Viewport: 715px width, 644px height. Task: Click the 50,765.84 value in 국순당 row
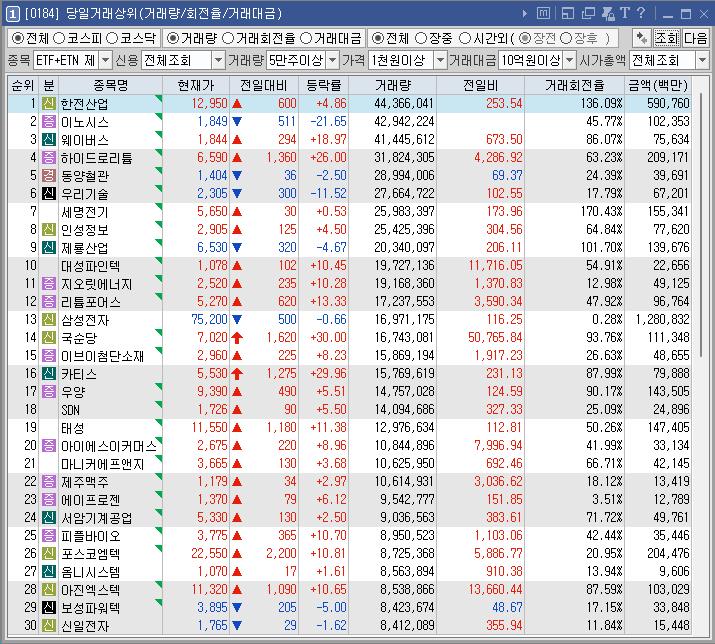click(x=495, y=338)
